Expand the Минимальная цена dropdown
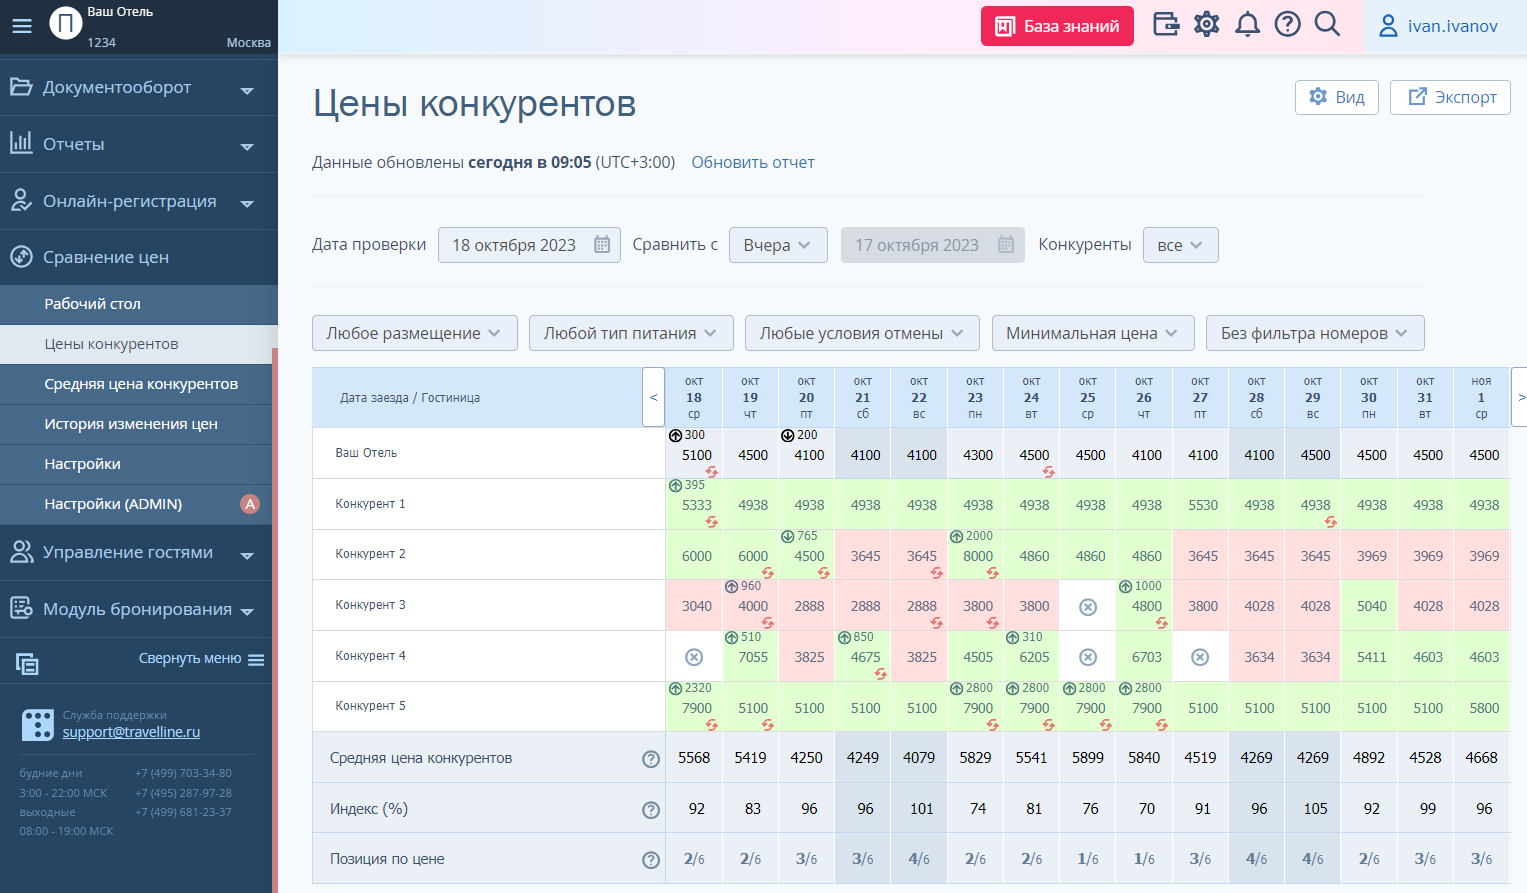 1092,333
